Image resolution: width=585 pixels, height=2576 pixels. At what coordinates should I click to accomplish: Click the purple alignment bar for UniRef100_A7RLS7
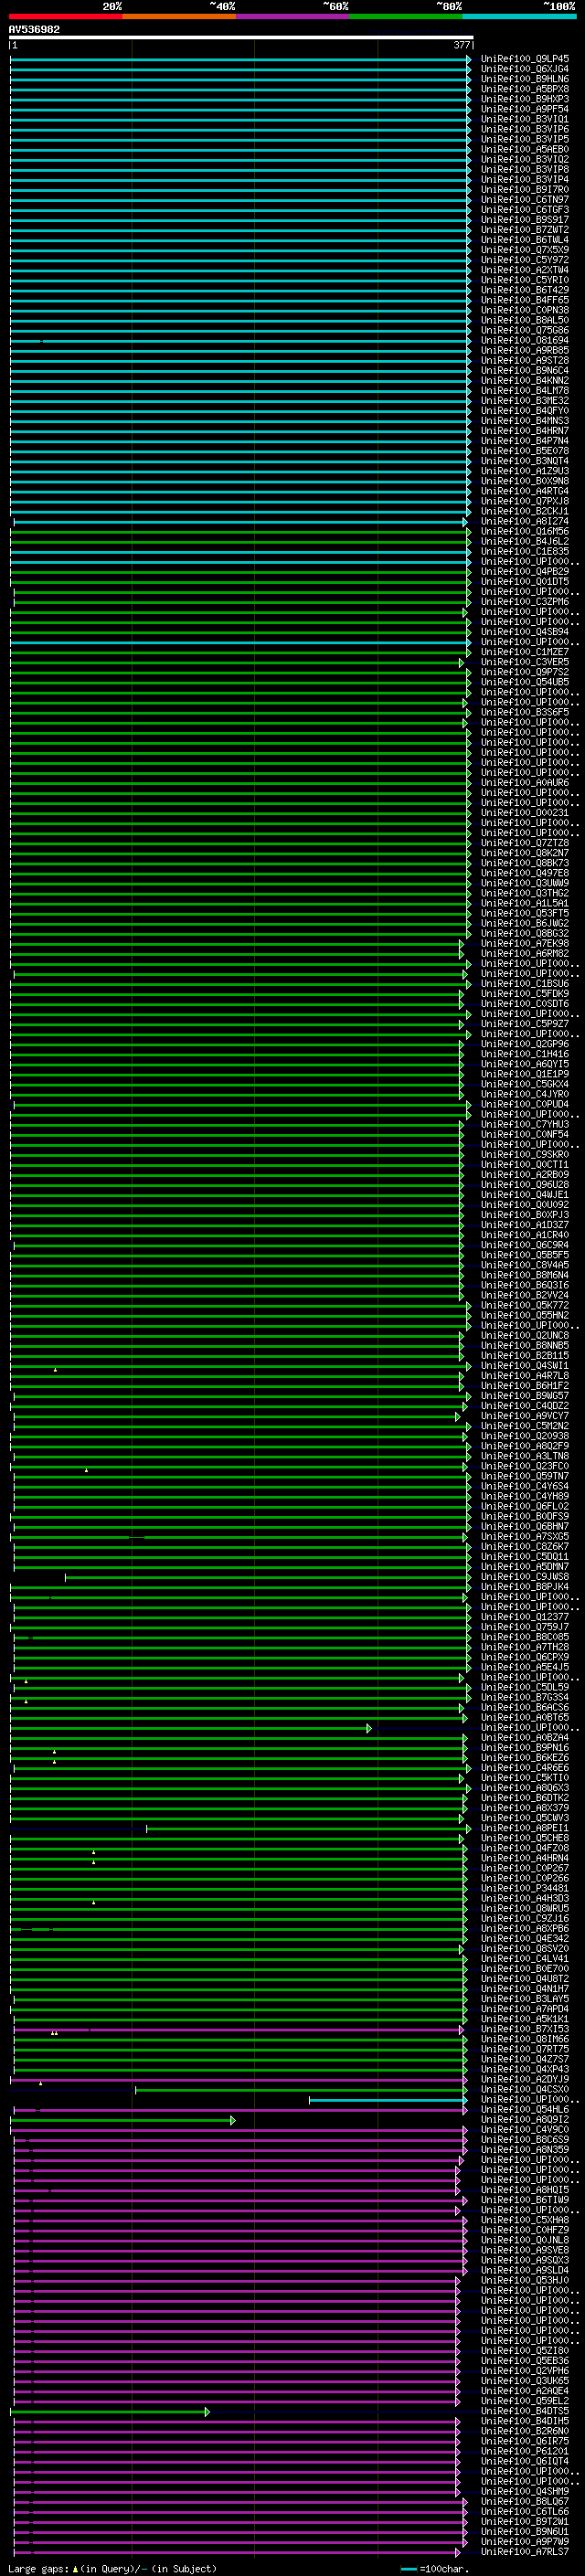[x=236, y=2553]
